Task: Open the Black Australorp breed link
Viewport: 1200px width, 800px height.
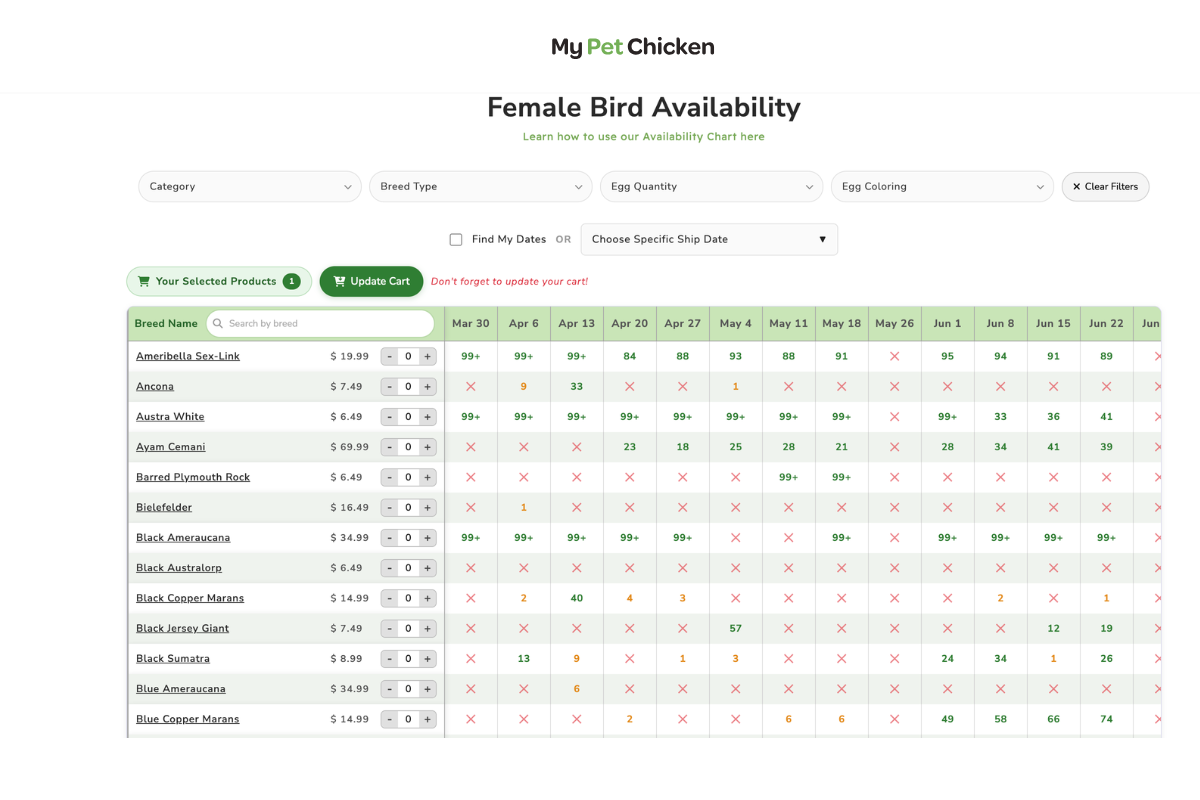Action: 179,568
